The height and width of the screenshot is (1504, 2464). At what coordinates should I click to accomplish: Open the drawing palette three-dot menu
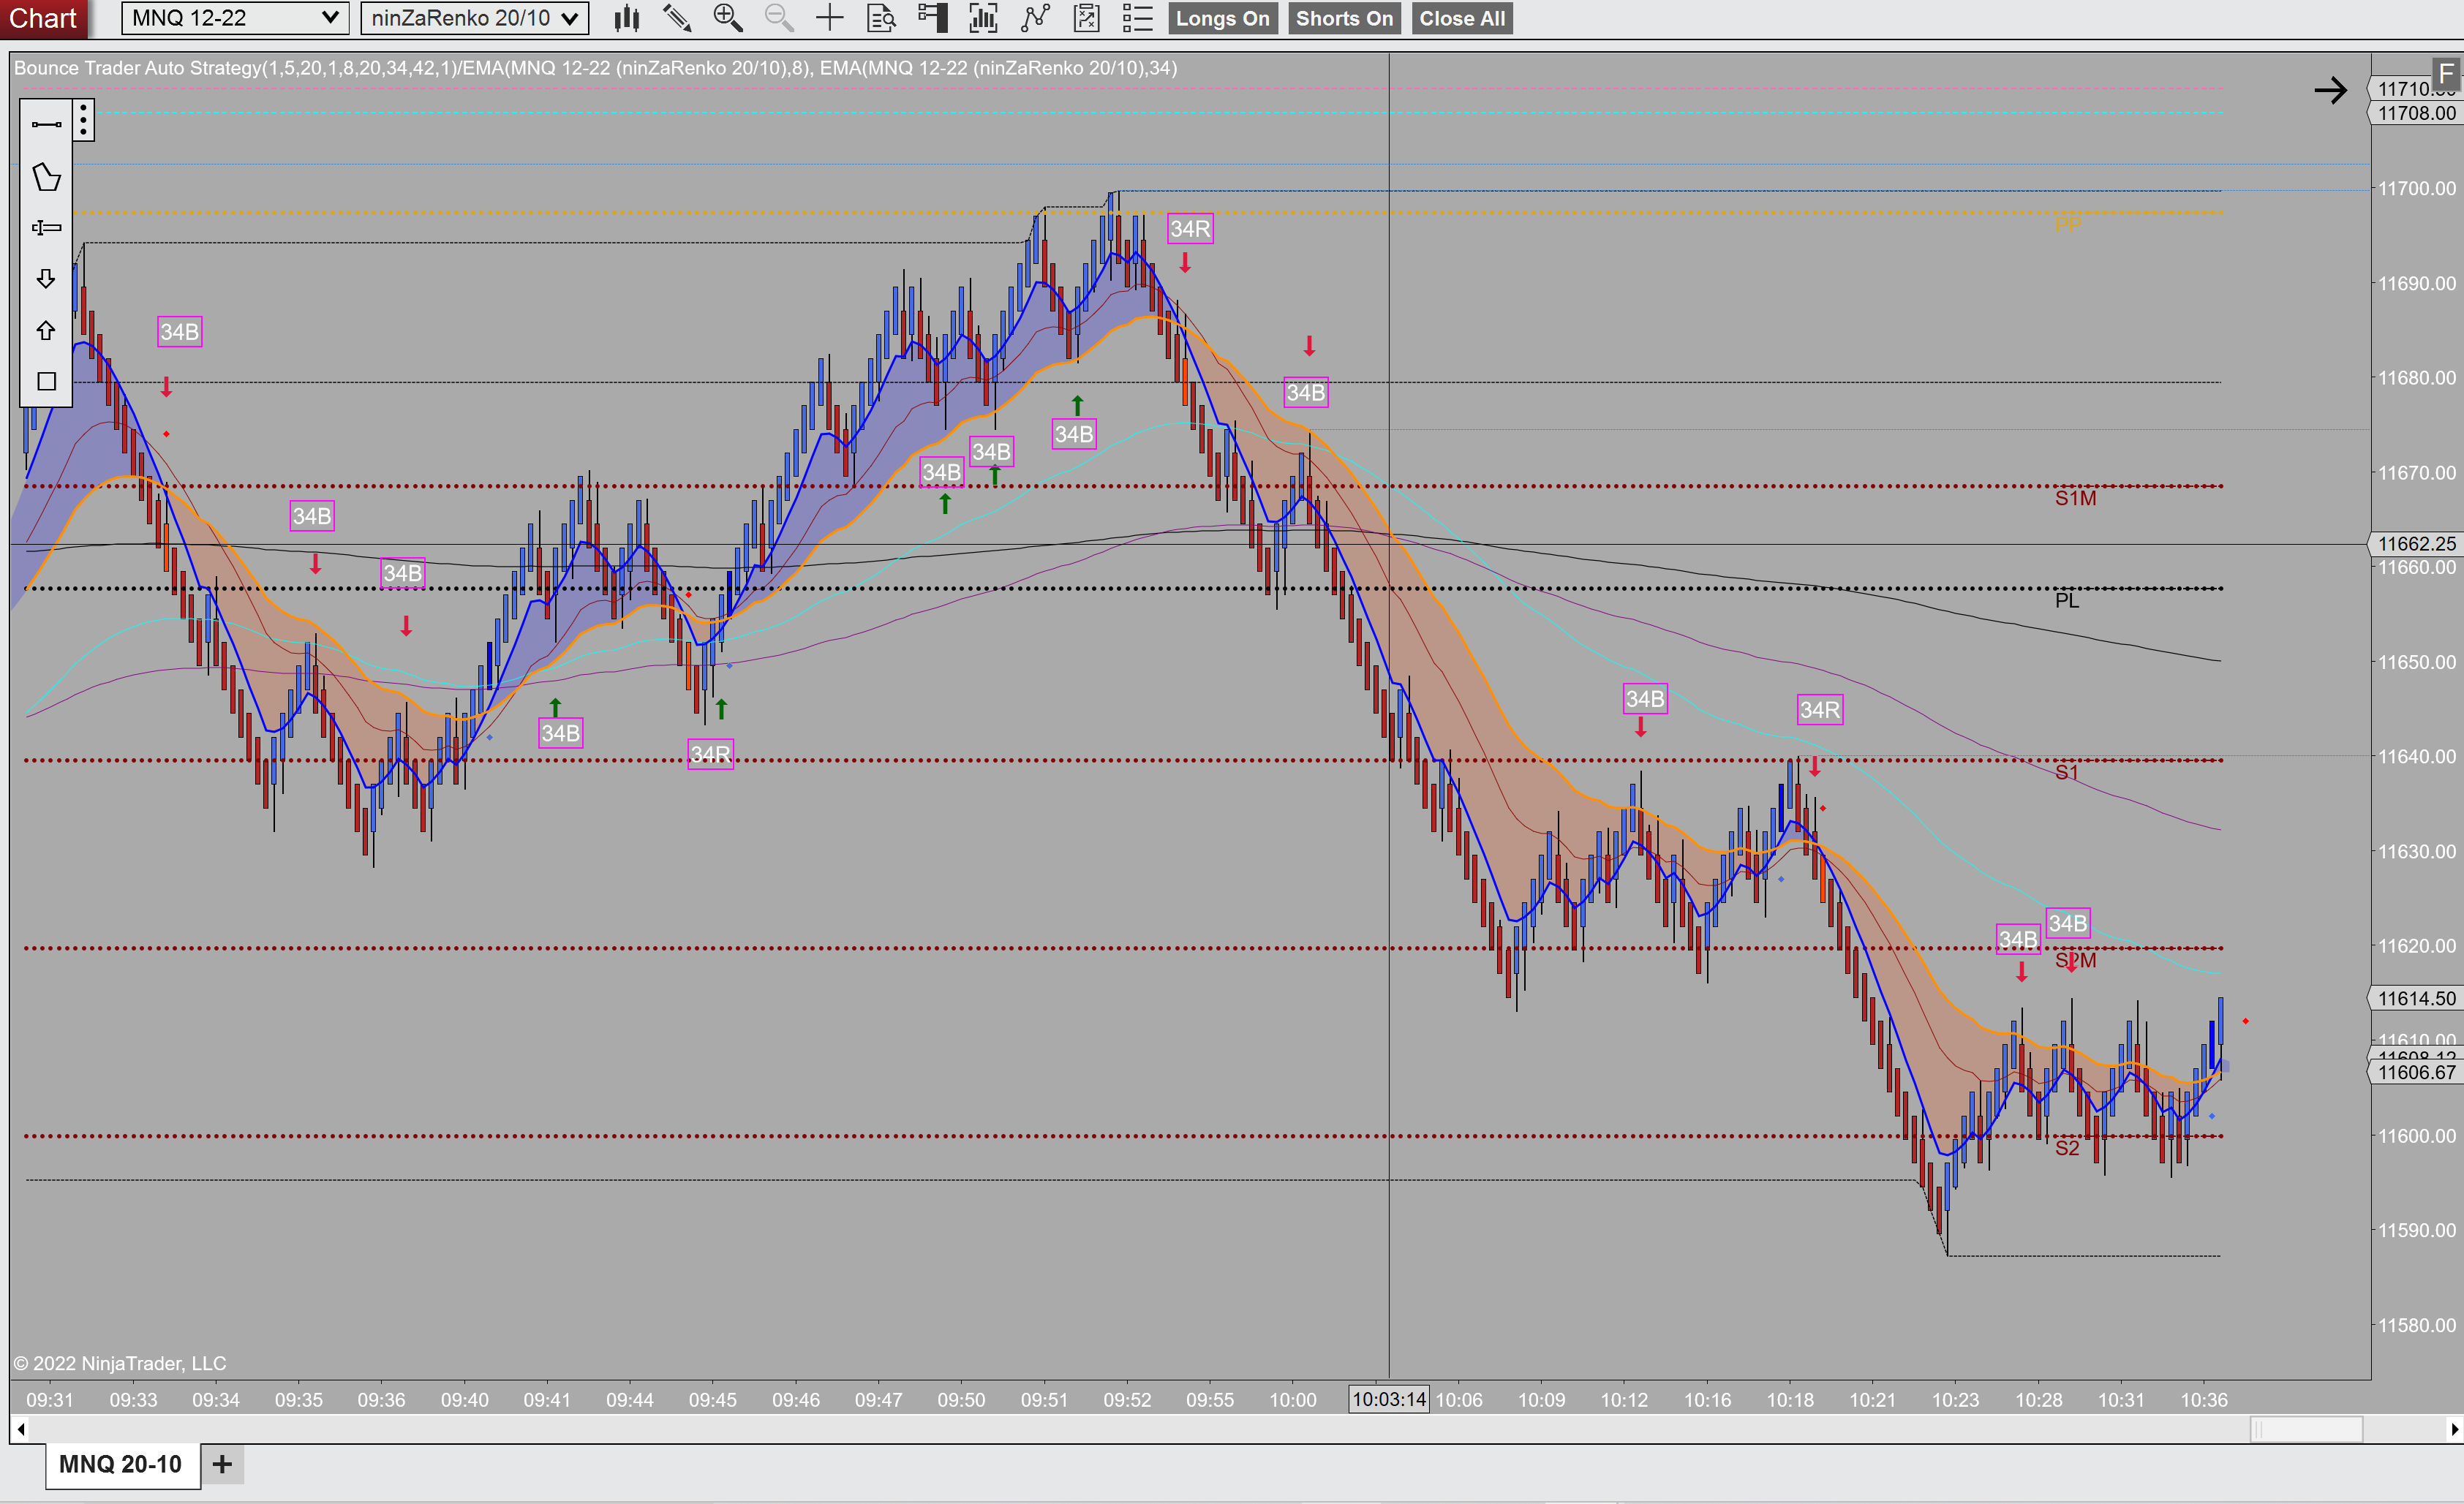tap(84, 121)
